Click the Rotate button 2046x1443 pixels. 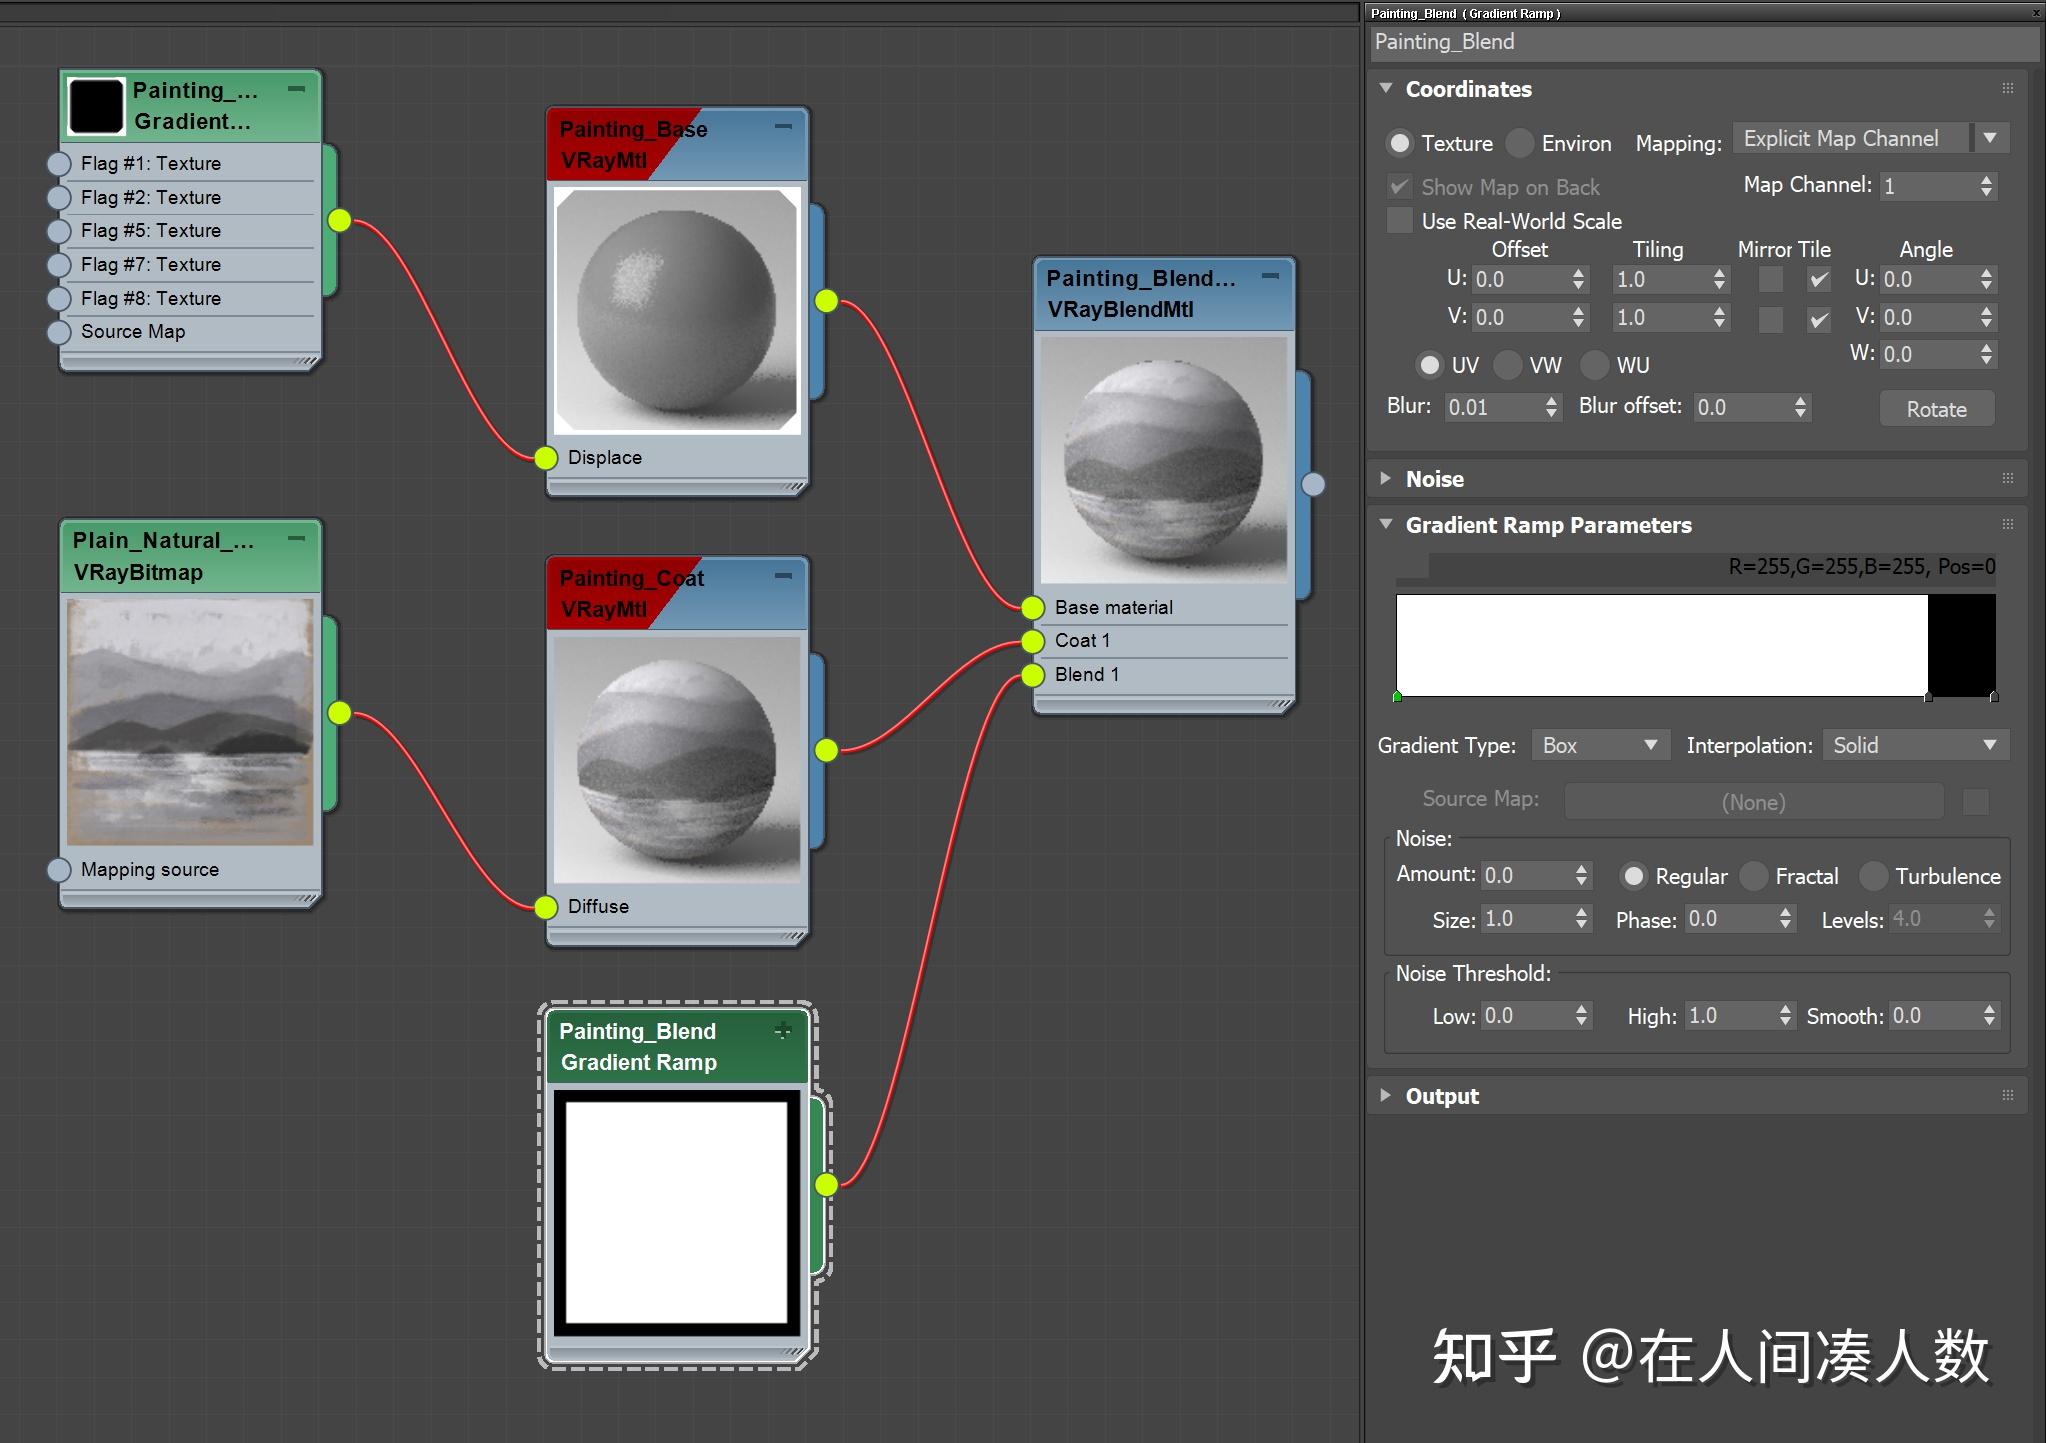[x=1935, y=408]
